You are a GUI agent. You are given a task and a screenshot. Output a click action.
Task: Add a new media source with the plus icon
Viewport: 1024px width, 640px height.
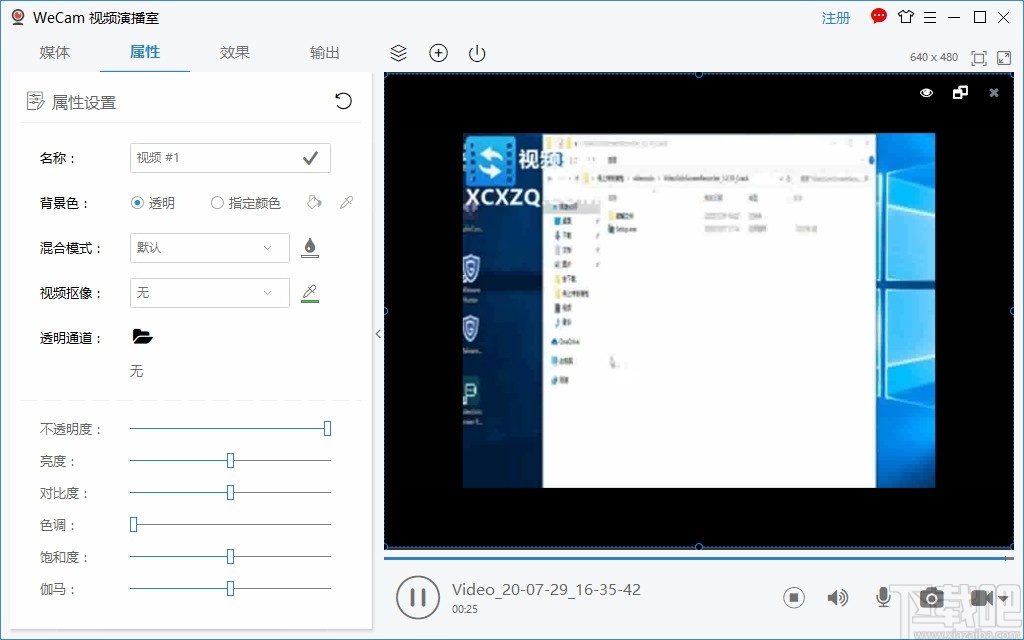pyautogui.click(x=438, y=53)
